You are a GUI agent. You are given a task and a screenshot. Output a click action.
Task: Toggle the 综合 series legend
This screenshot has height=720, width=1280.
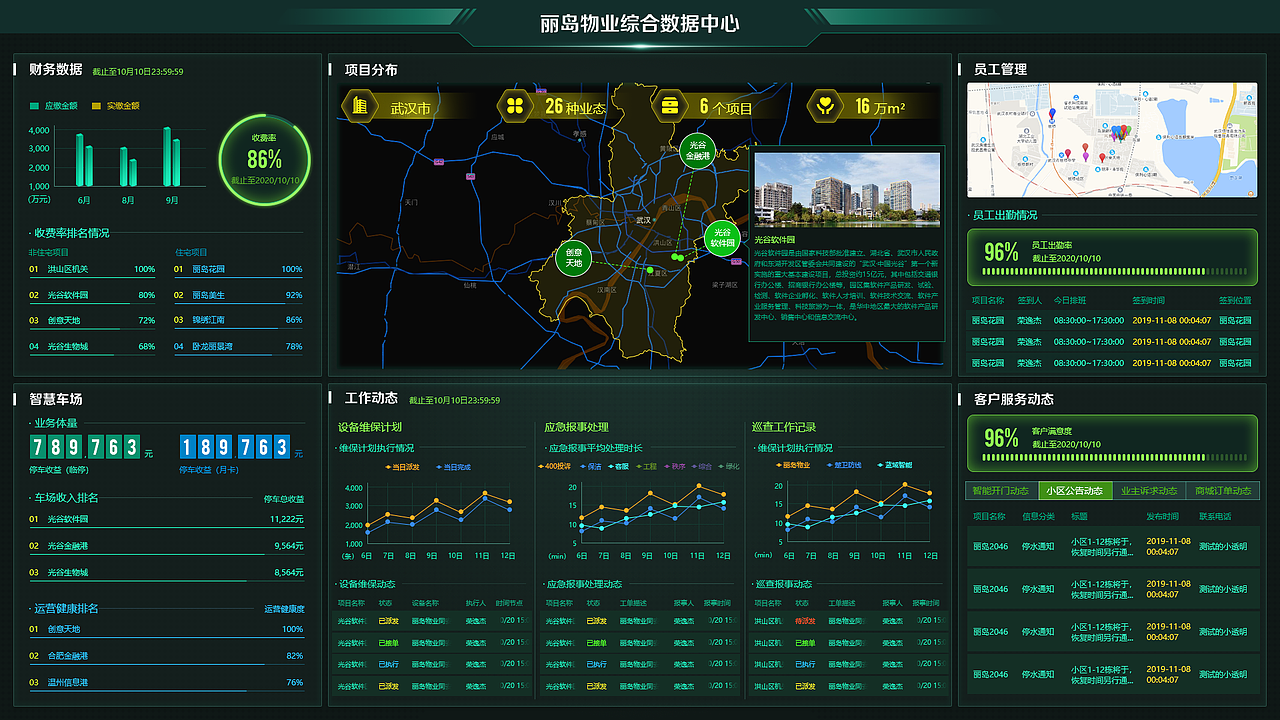click(702, 466)
